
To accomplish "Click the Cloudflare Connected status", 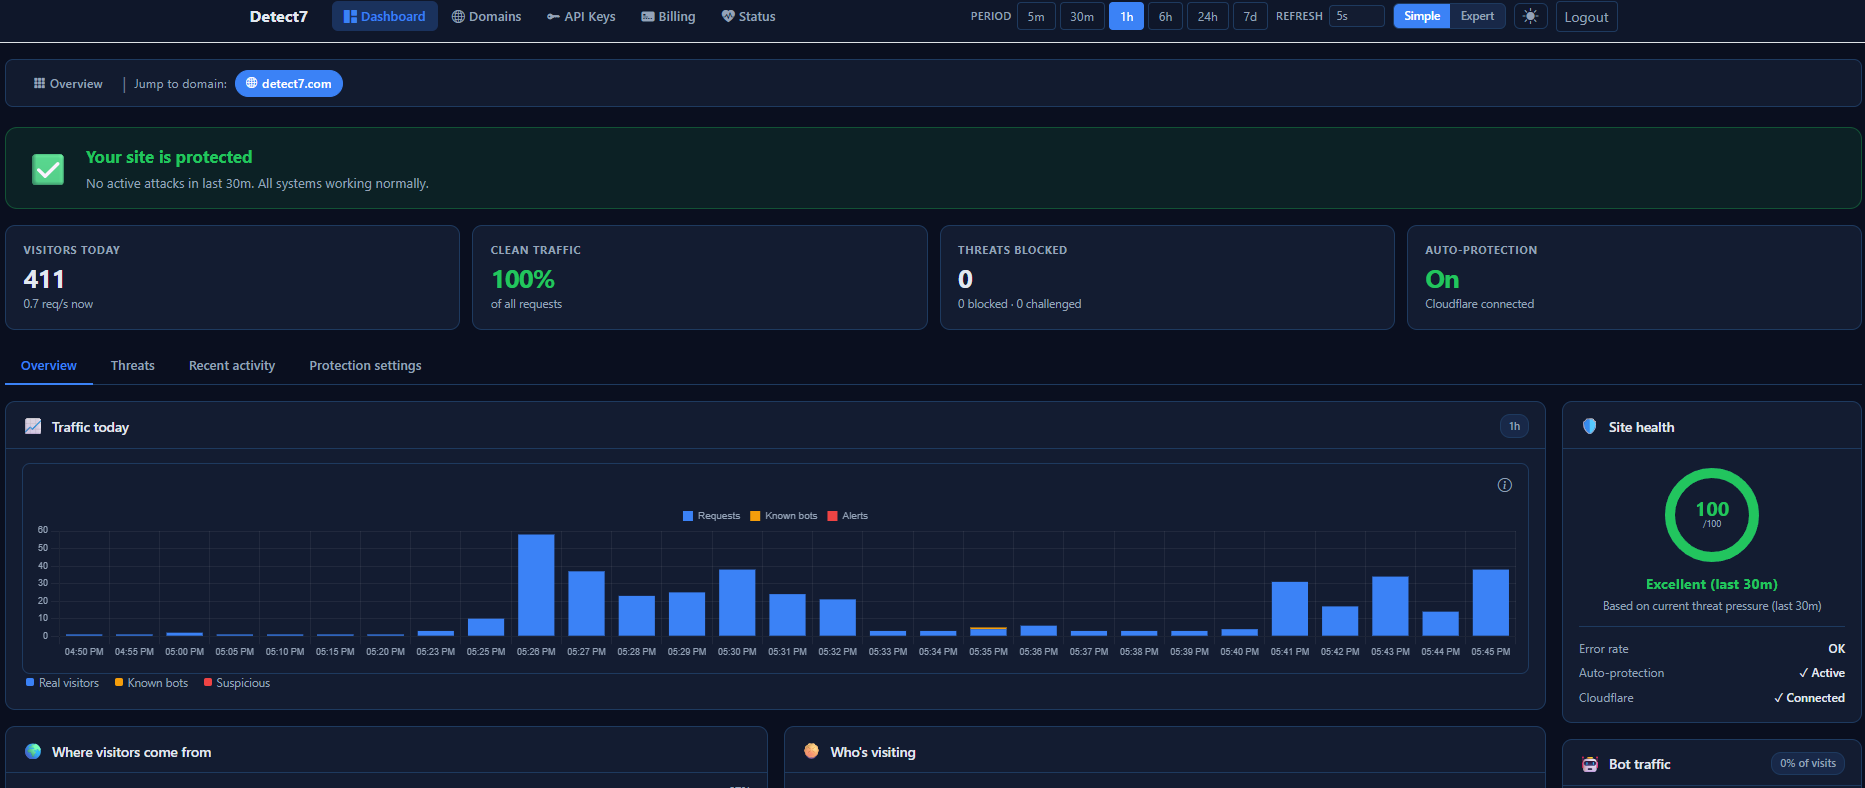I will pyautogui.click(x=1809, y=698).
